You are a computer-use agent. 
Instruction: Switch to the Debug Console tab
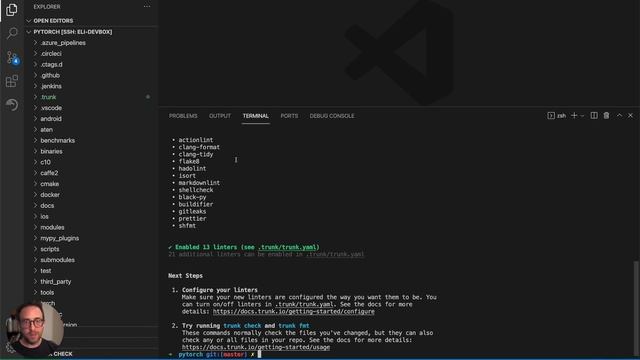[x=332, y=116]
